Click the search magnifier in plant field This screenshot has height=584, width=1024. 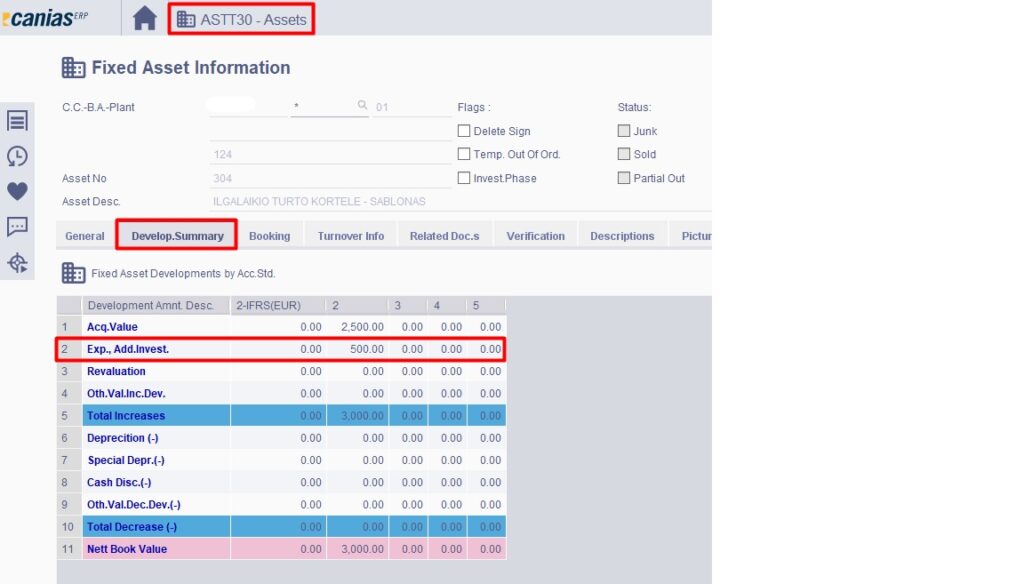tap(362, 106)
